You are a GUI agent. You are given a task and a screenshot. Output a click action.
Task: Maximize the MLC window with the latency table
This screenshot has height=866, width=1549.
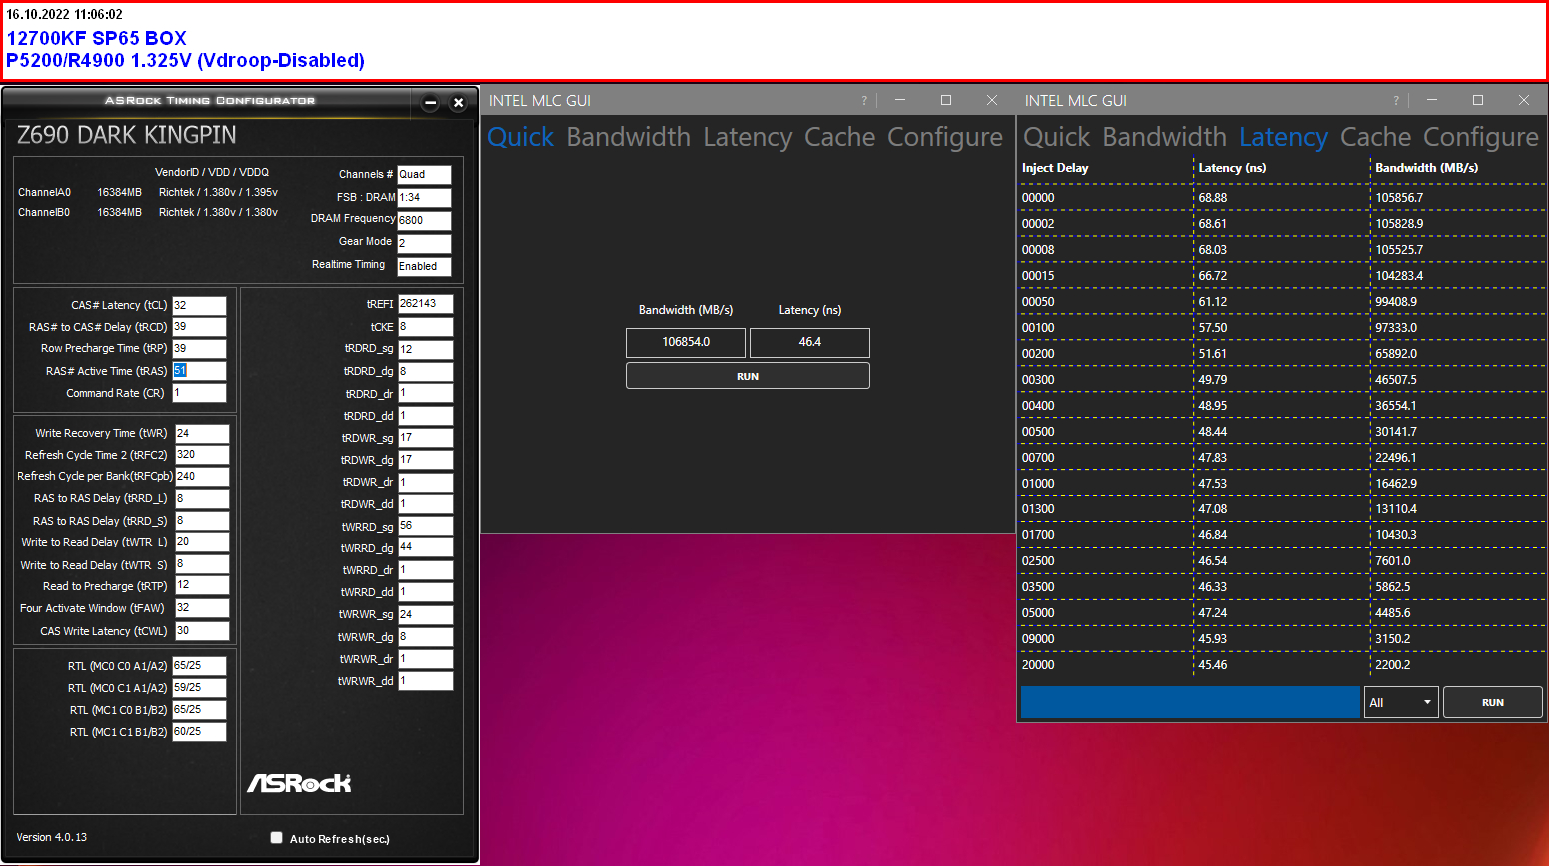[x=1478, y=100]
